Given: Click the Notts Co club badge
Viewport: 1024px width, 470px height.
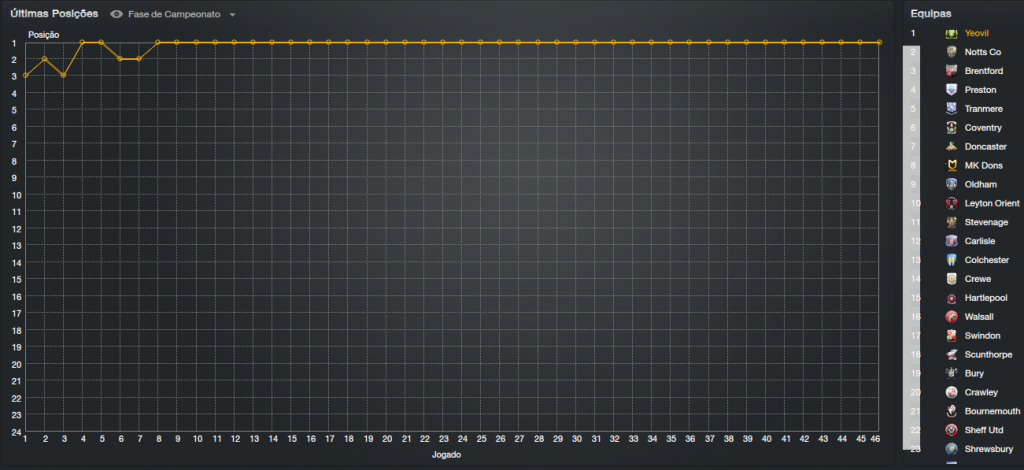Looking at the screenshot, I should coord(951,52).
